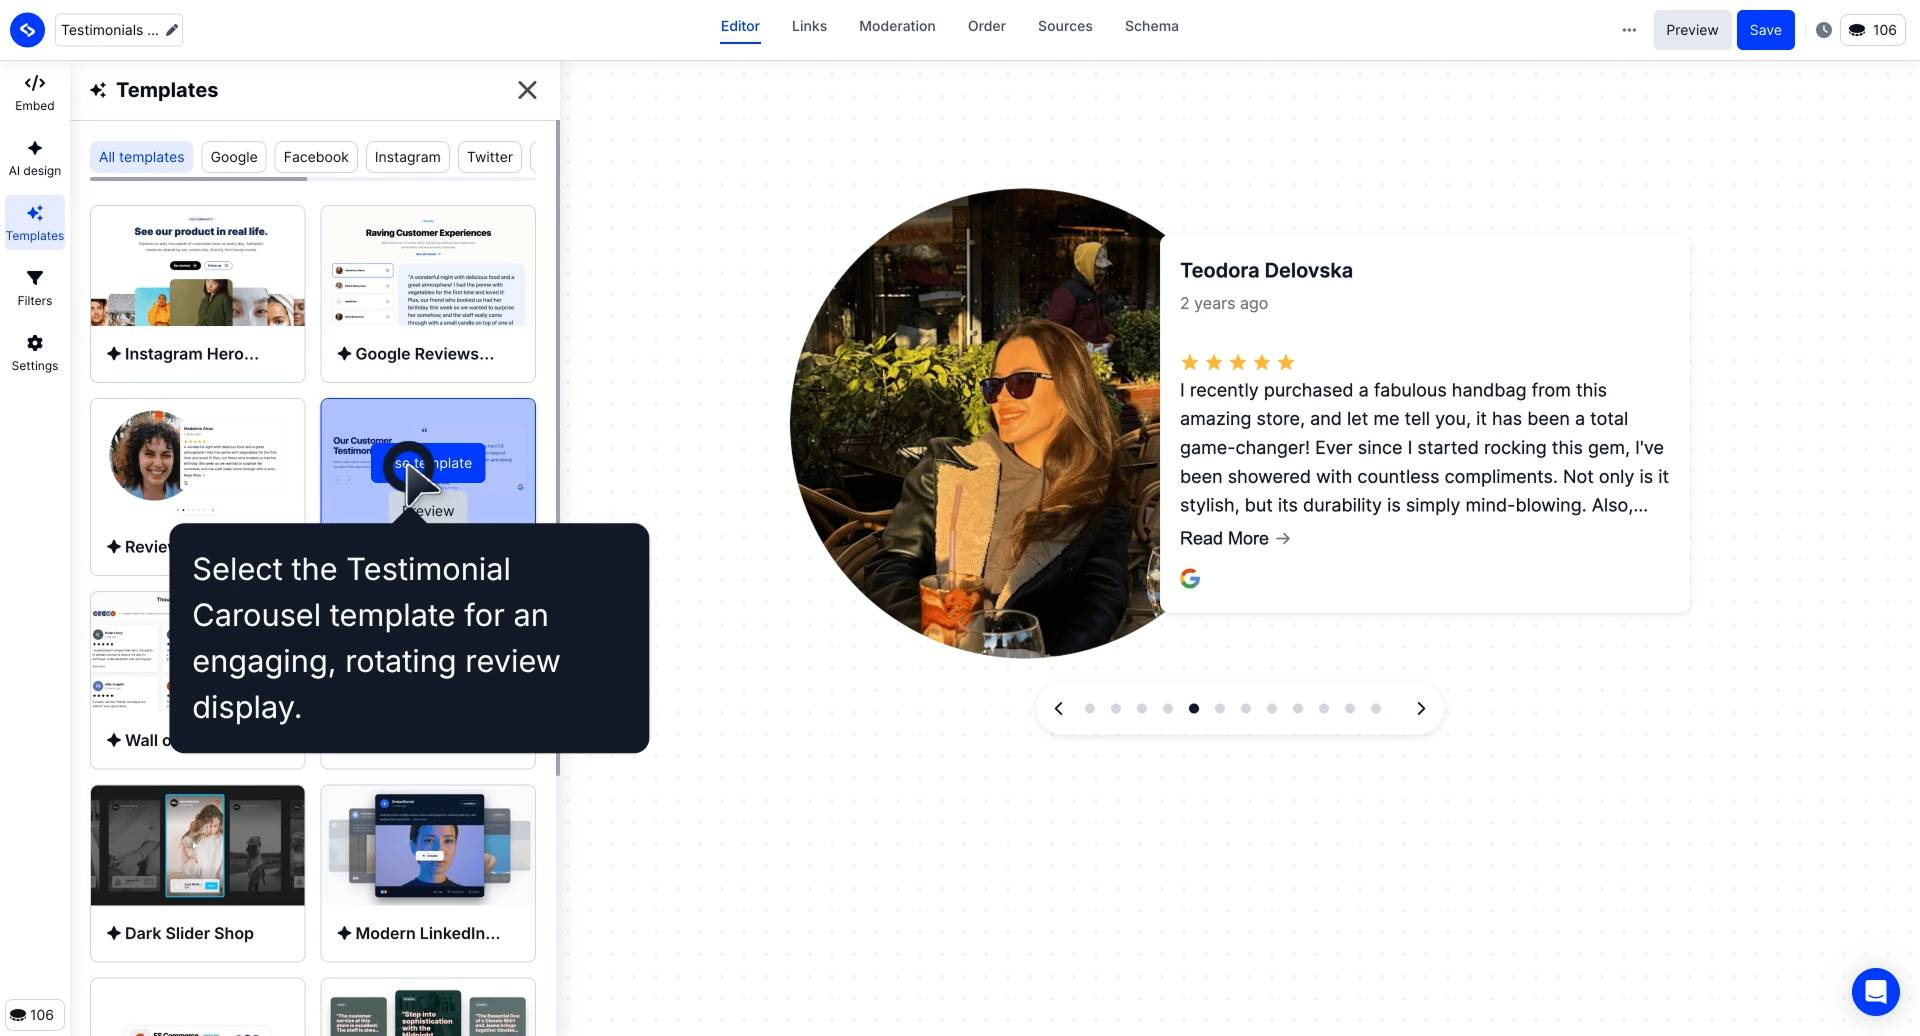The width and height of the screenshot is (1920, 1036).
Task: Open the chat support bubble
Action: [x=1875, y=991]
